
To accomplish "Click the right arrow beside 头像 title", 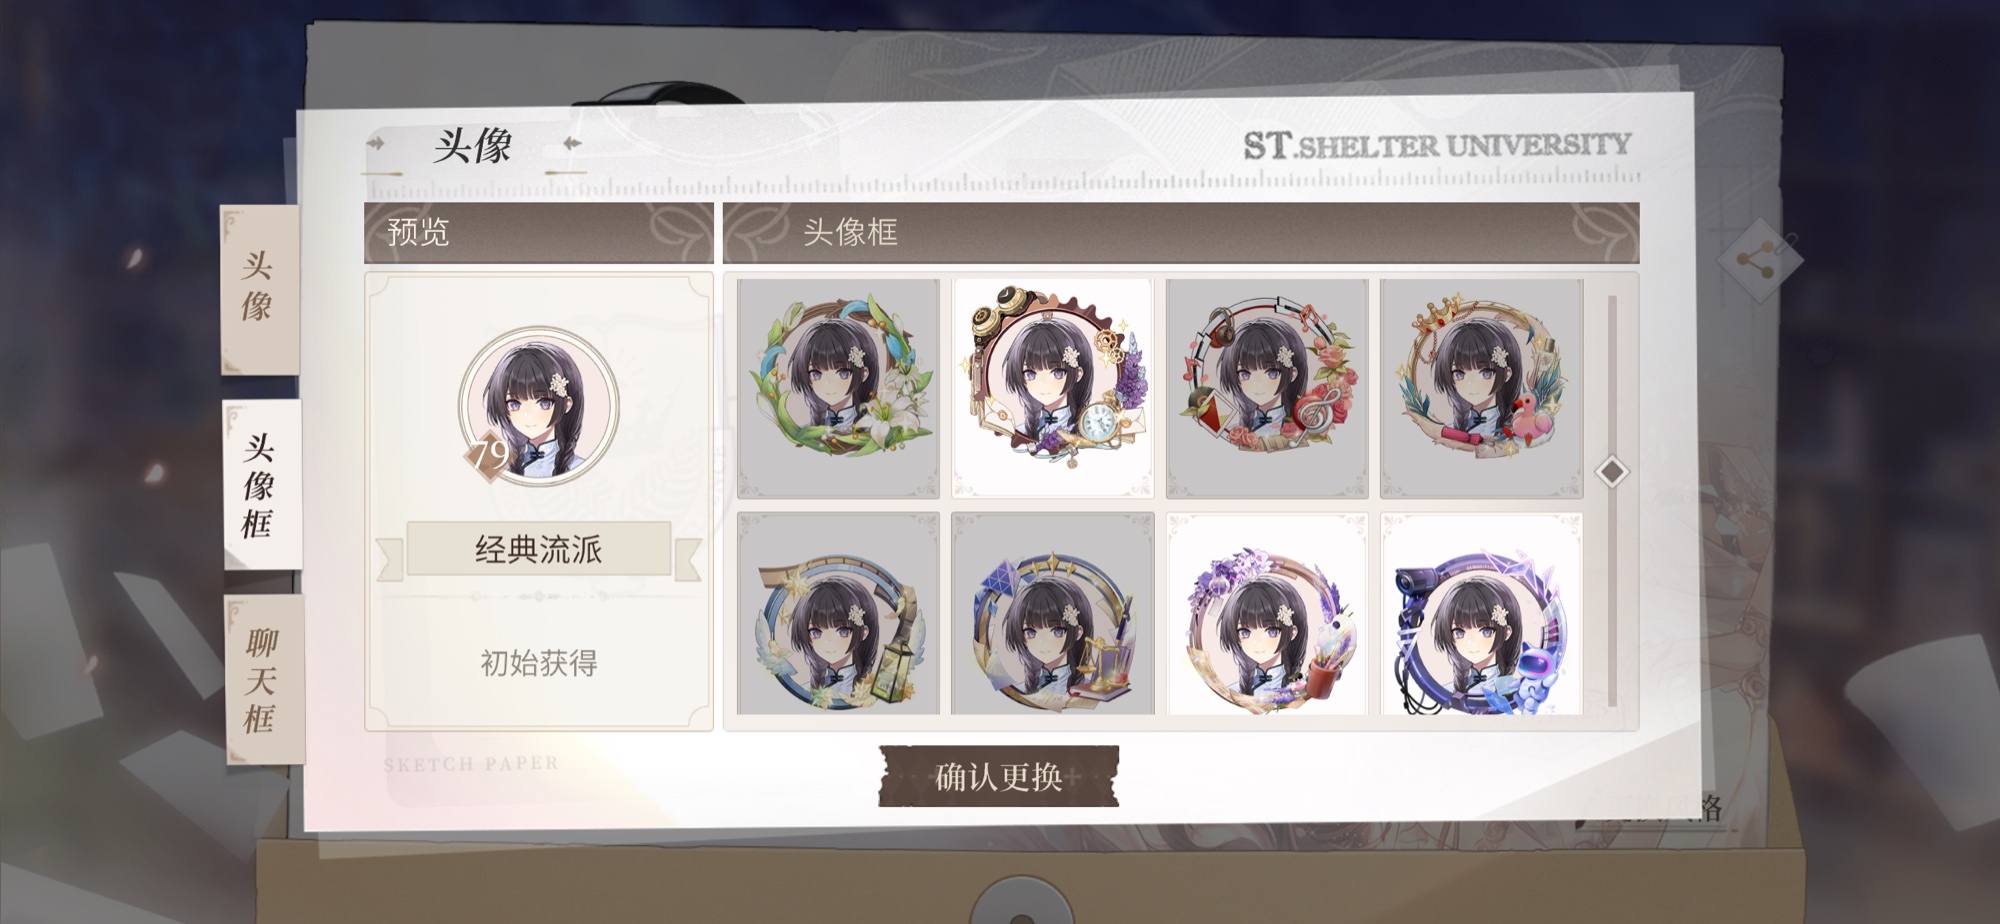I will tap(572, 144).
